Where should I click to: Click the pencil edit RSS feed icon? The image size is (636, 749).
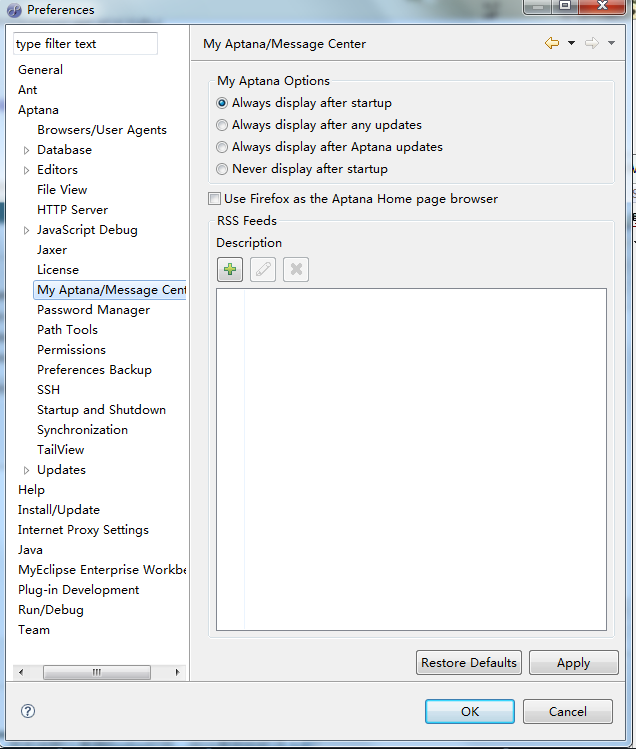coord(263,269)
